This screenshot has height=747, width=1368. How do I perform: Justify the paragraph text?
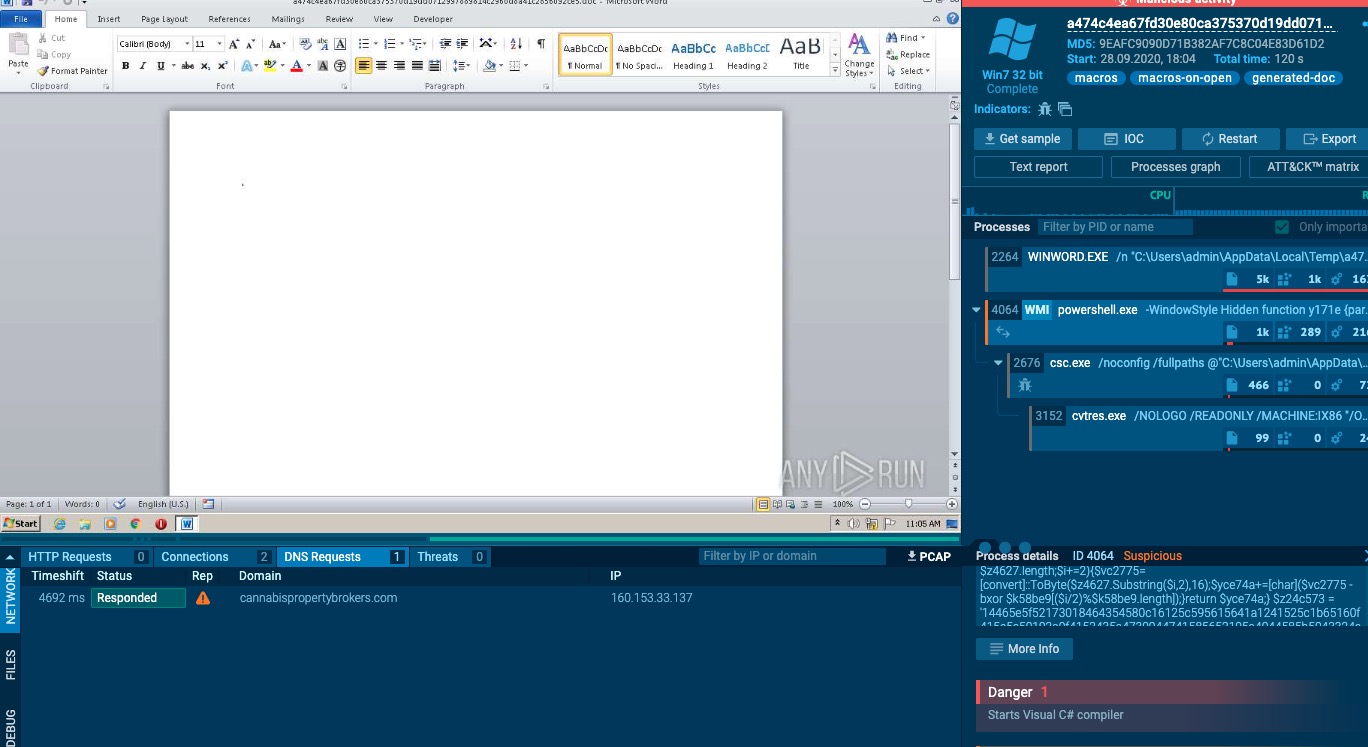click(416, 66)
